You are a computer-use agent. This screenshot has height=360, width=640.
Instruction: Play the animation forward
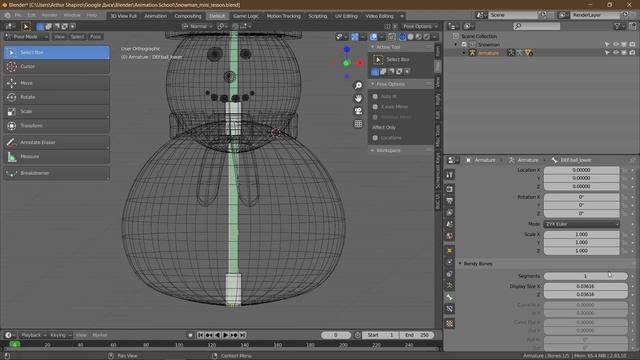coord(225,335)
